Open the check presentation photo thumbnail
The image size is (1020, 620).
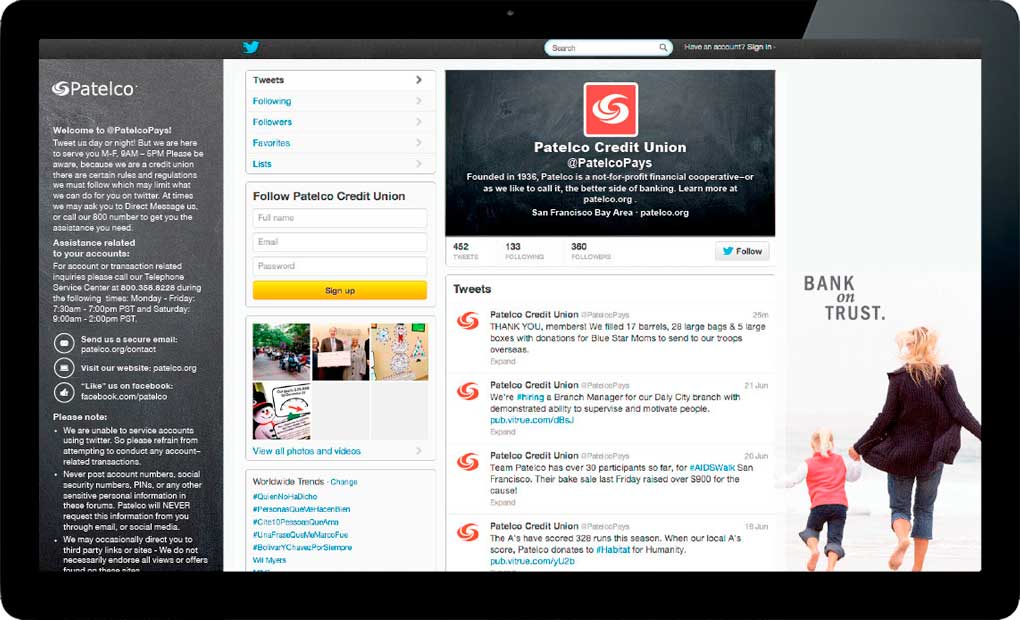[340, 351]
